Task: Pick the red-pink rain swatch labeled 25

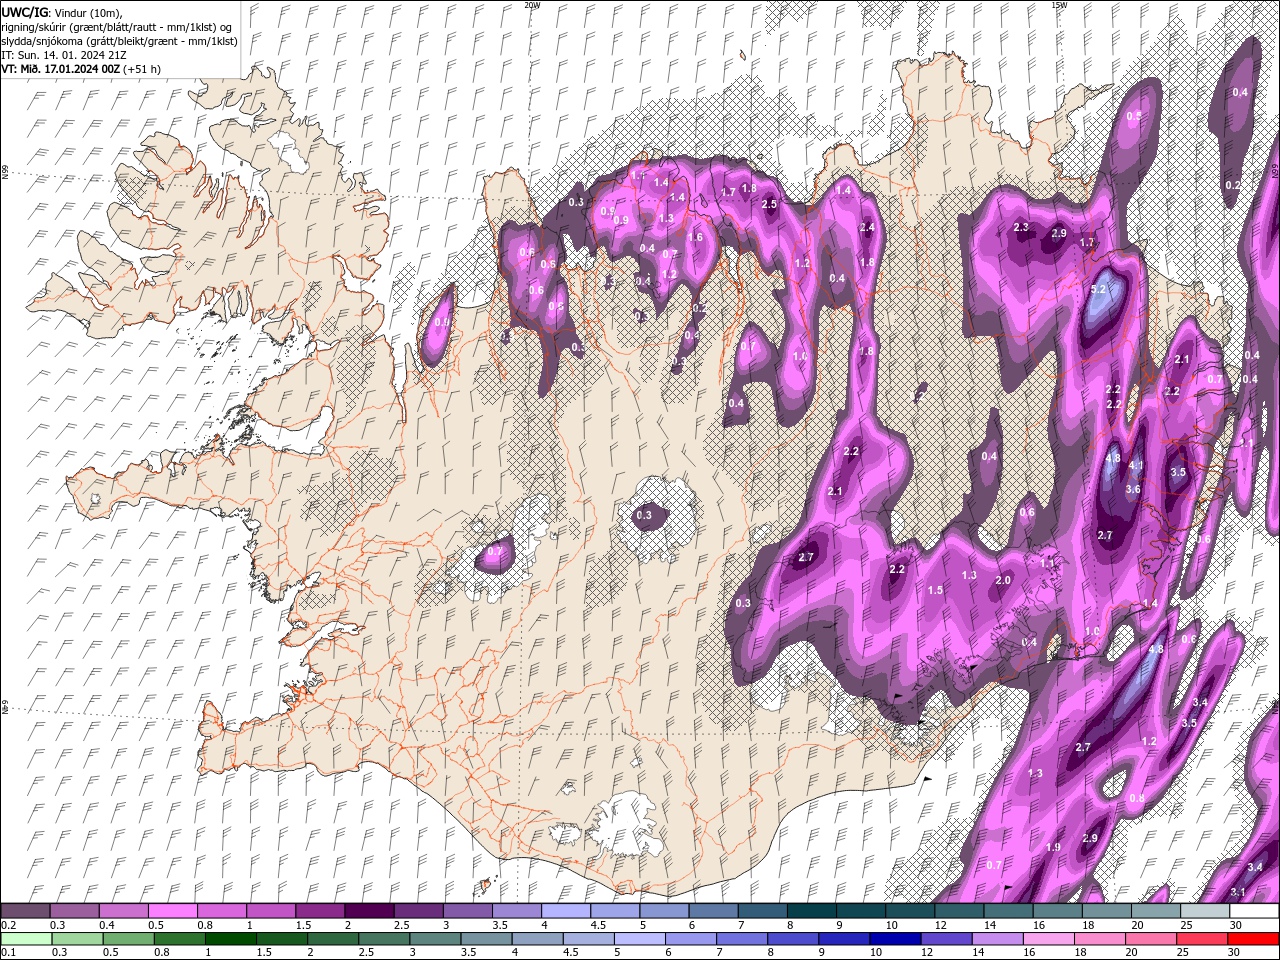Action: pyautogui.click(x=1202, y=939)
